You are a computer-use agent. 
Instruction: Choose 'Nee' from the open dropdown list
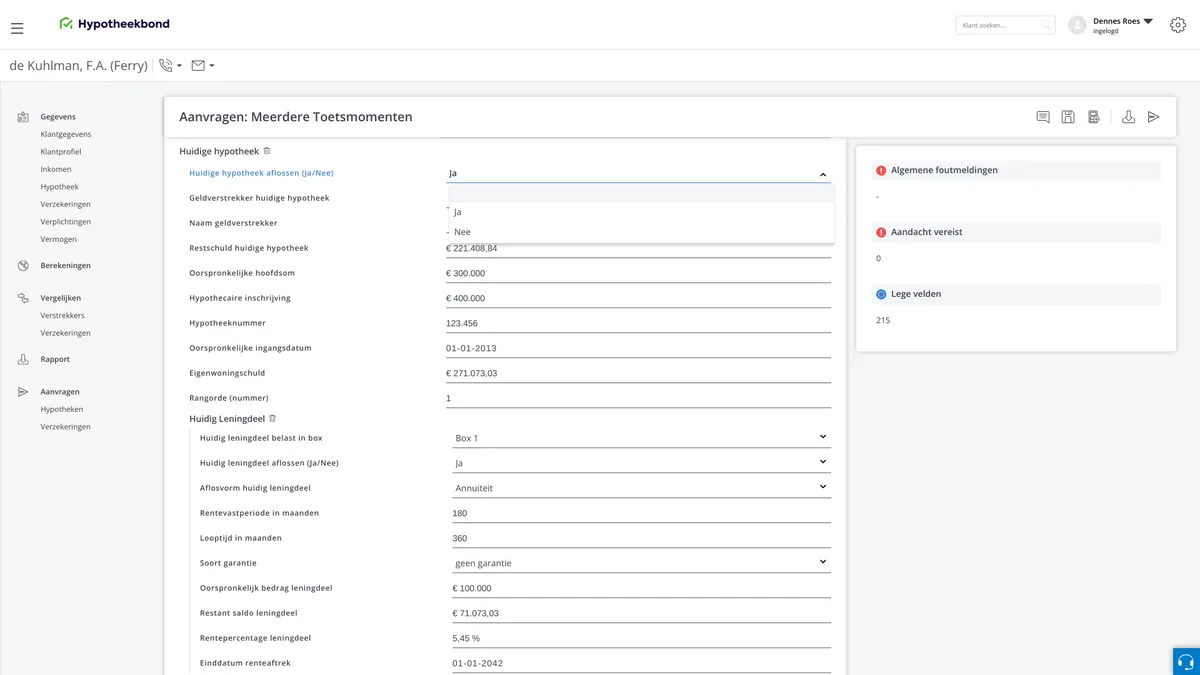[x=640, y=232]
